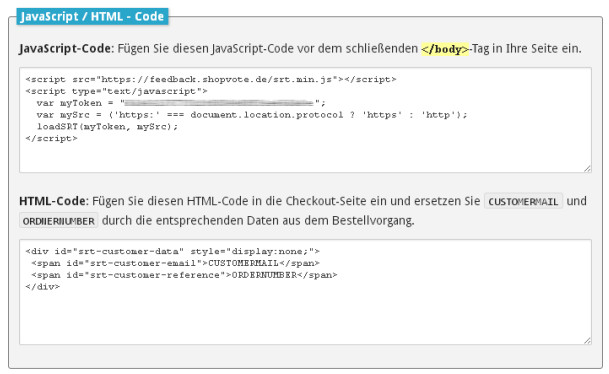609x374 pixels.
Task: Click the 'JavaScript-Code' bold label
Action: (x=65, y=49)
